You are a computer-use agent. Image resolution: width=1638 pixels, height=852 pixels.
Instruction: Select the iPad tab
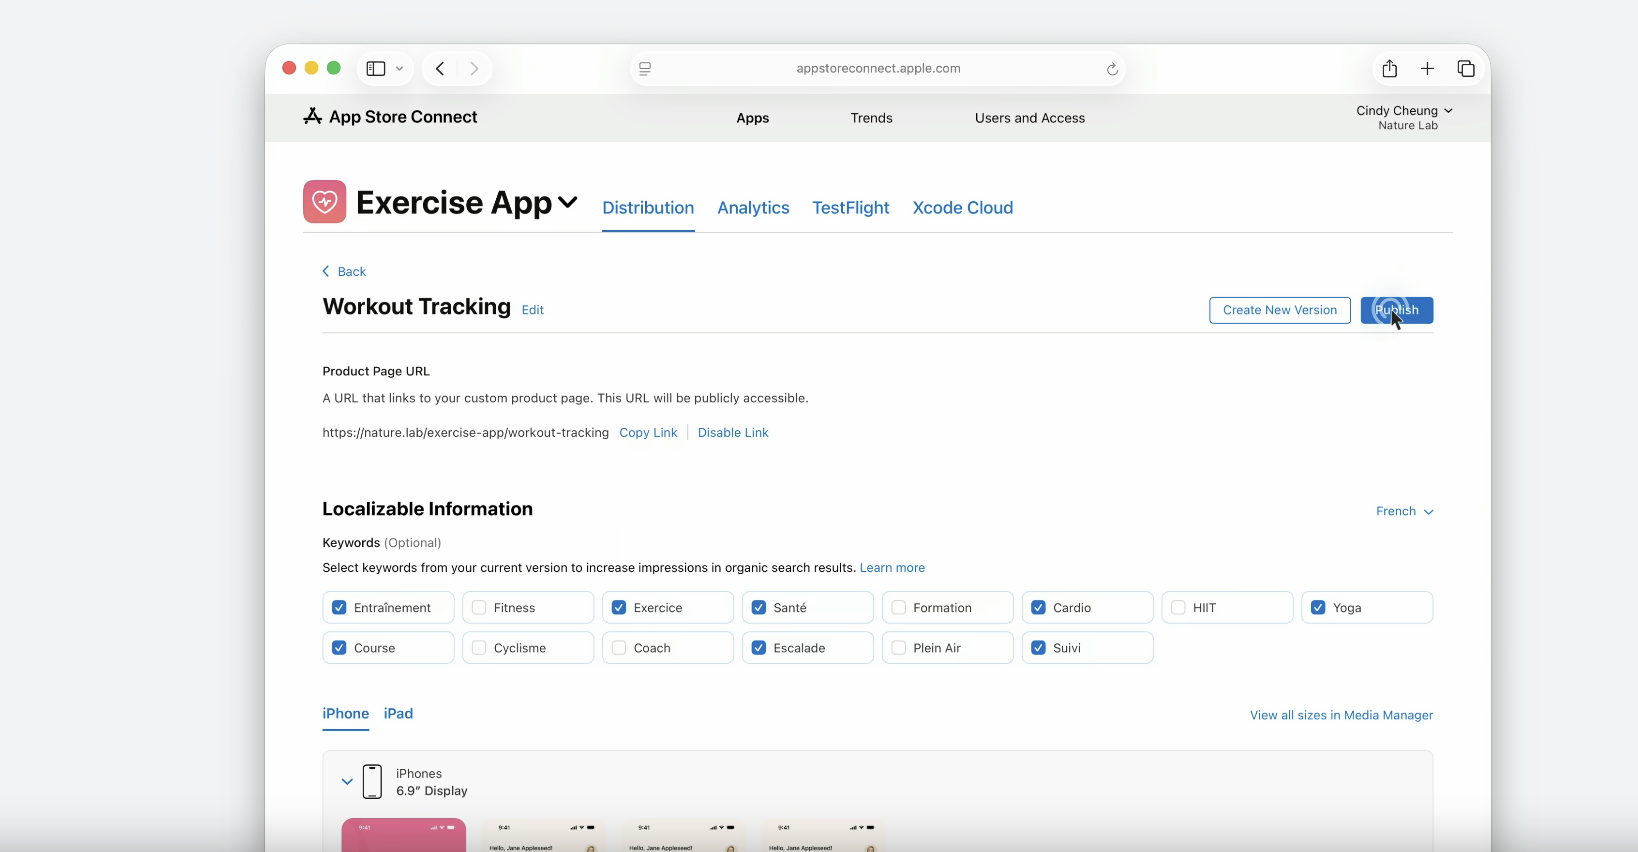398,714
